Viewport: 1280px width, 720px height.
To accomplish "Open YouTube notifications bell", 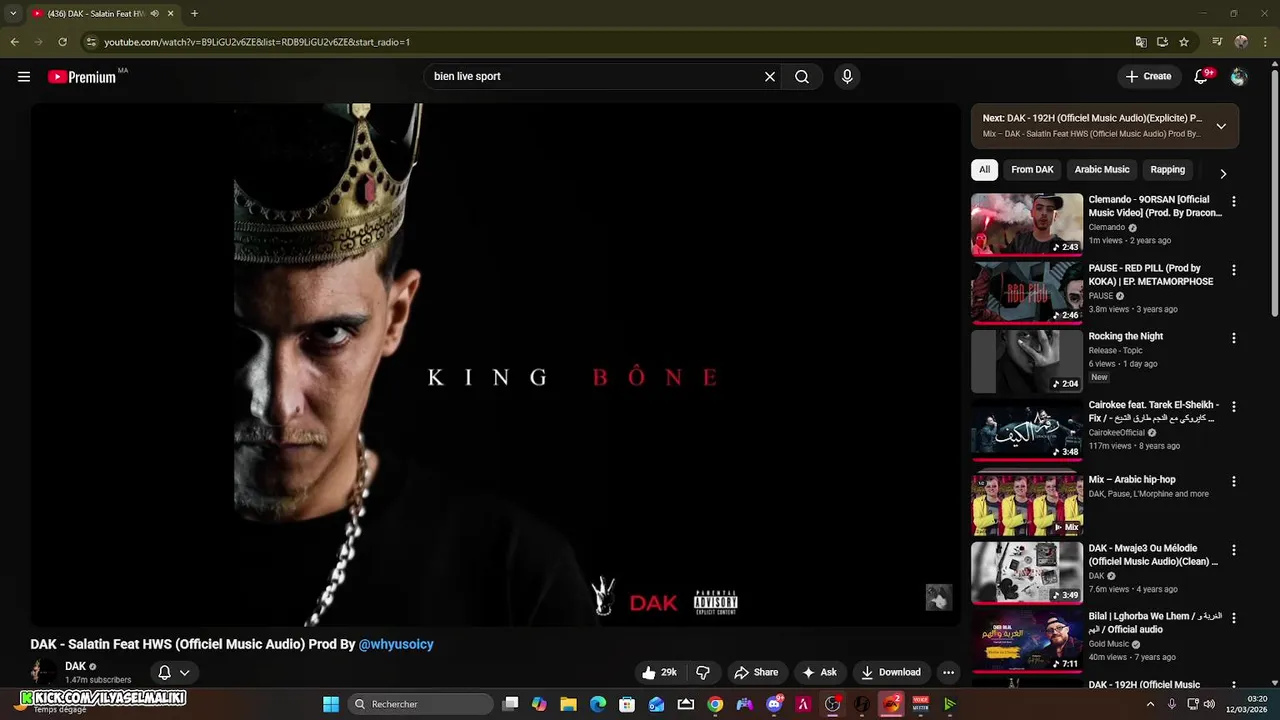I will click(1202, 76).
